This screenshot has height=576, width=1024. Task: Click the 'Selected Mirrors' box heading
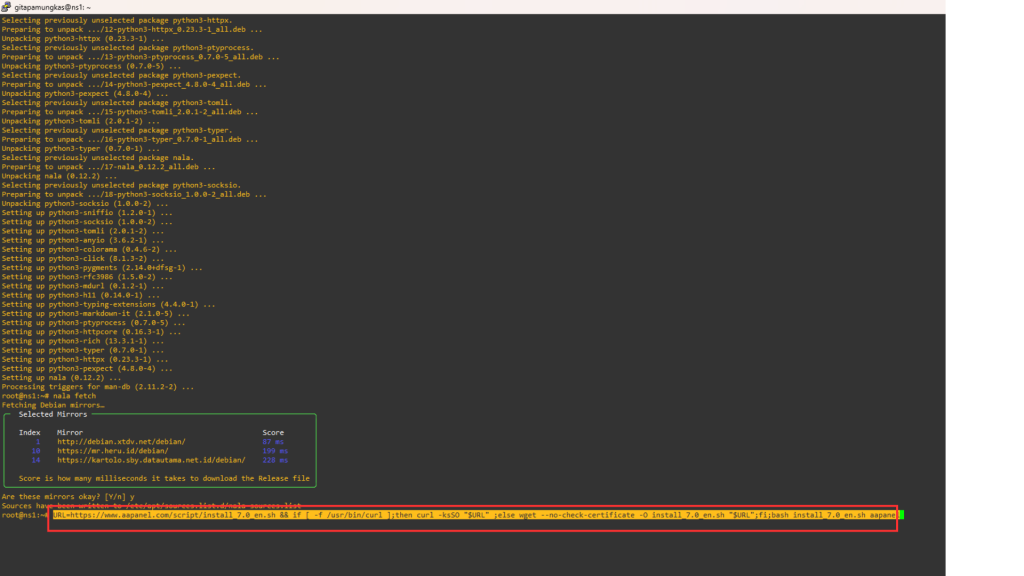tap(52, 414)
